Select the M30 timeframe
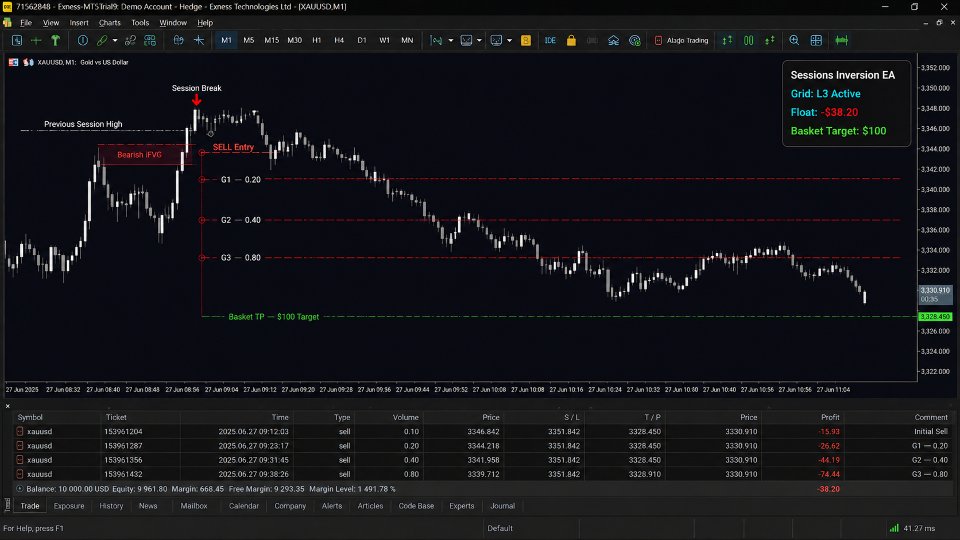960x540 pixels. pyautogui.click(x=294, y=40)
